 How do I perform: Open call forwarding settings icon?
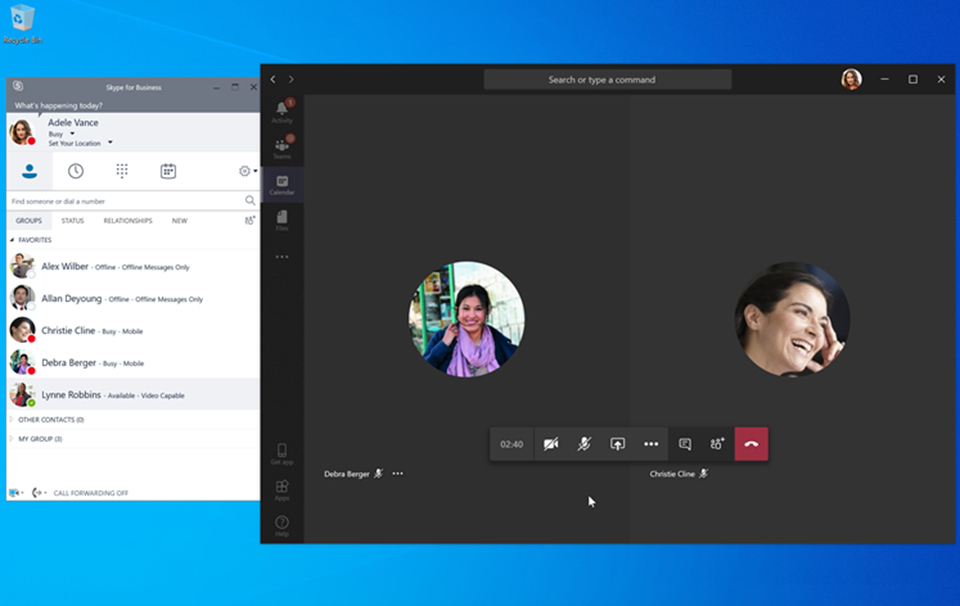tap(39, 492)
